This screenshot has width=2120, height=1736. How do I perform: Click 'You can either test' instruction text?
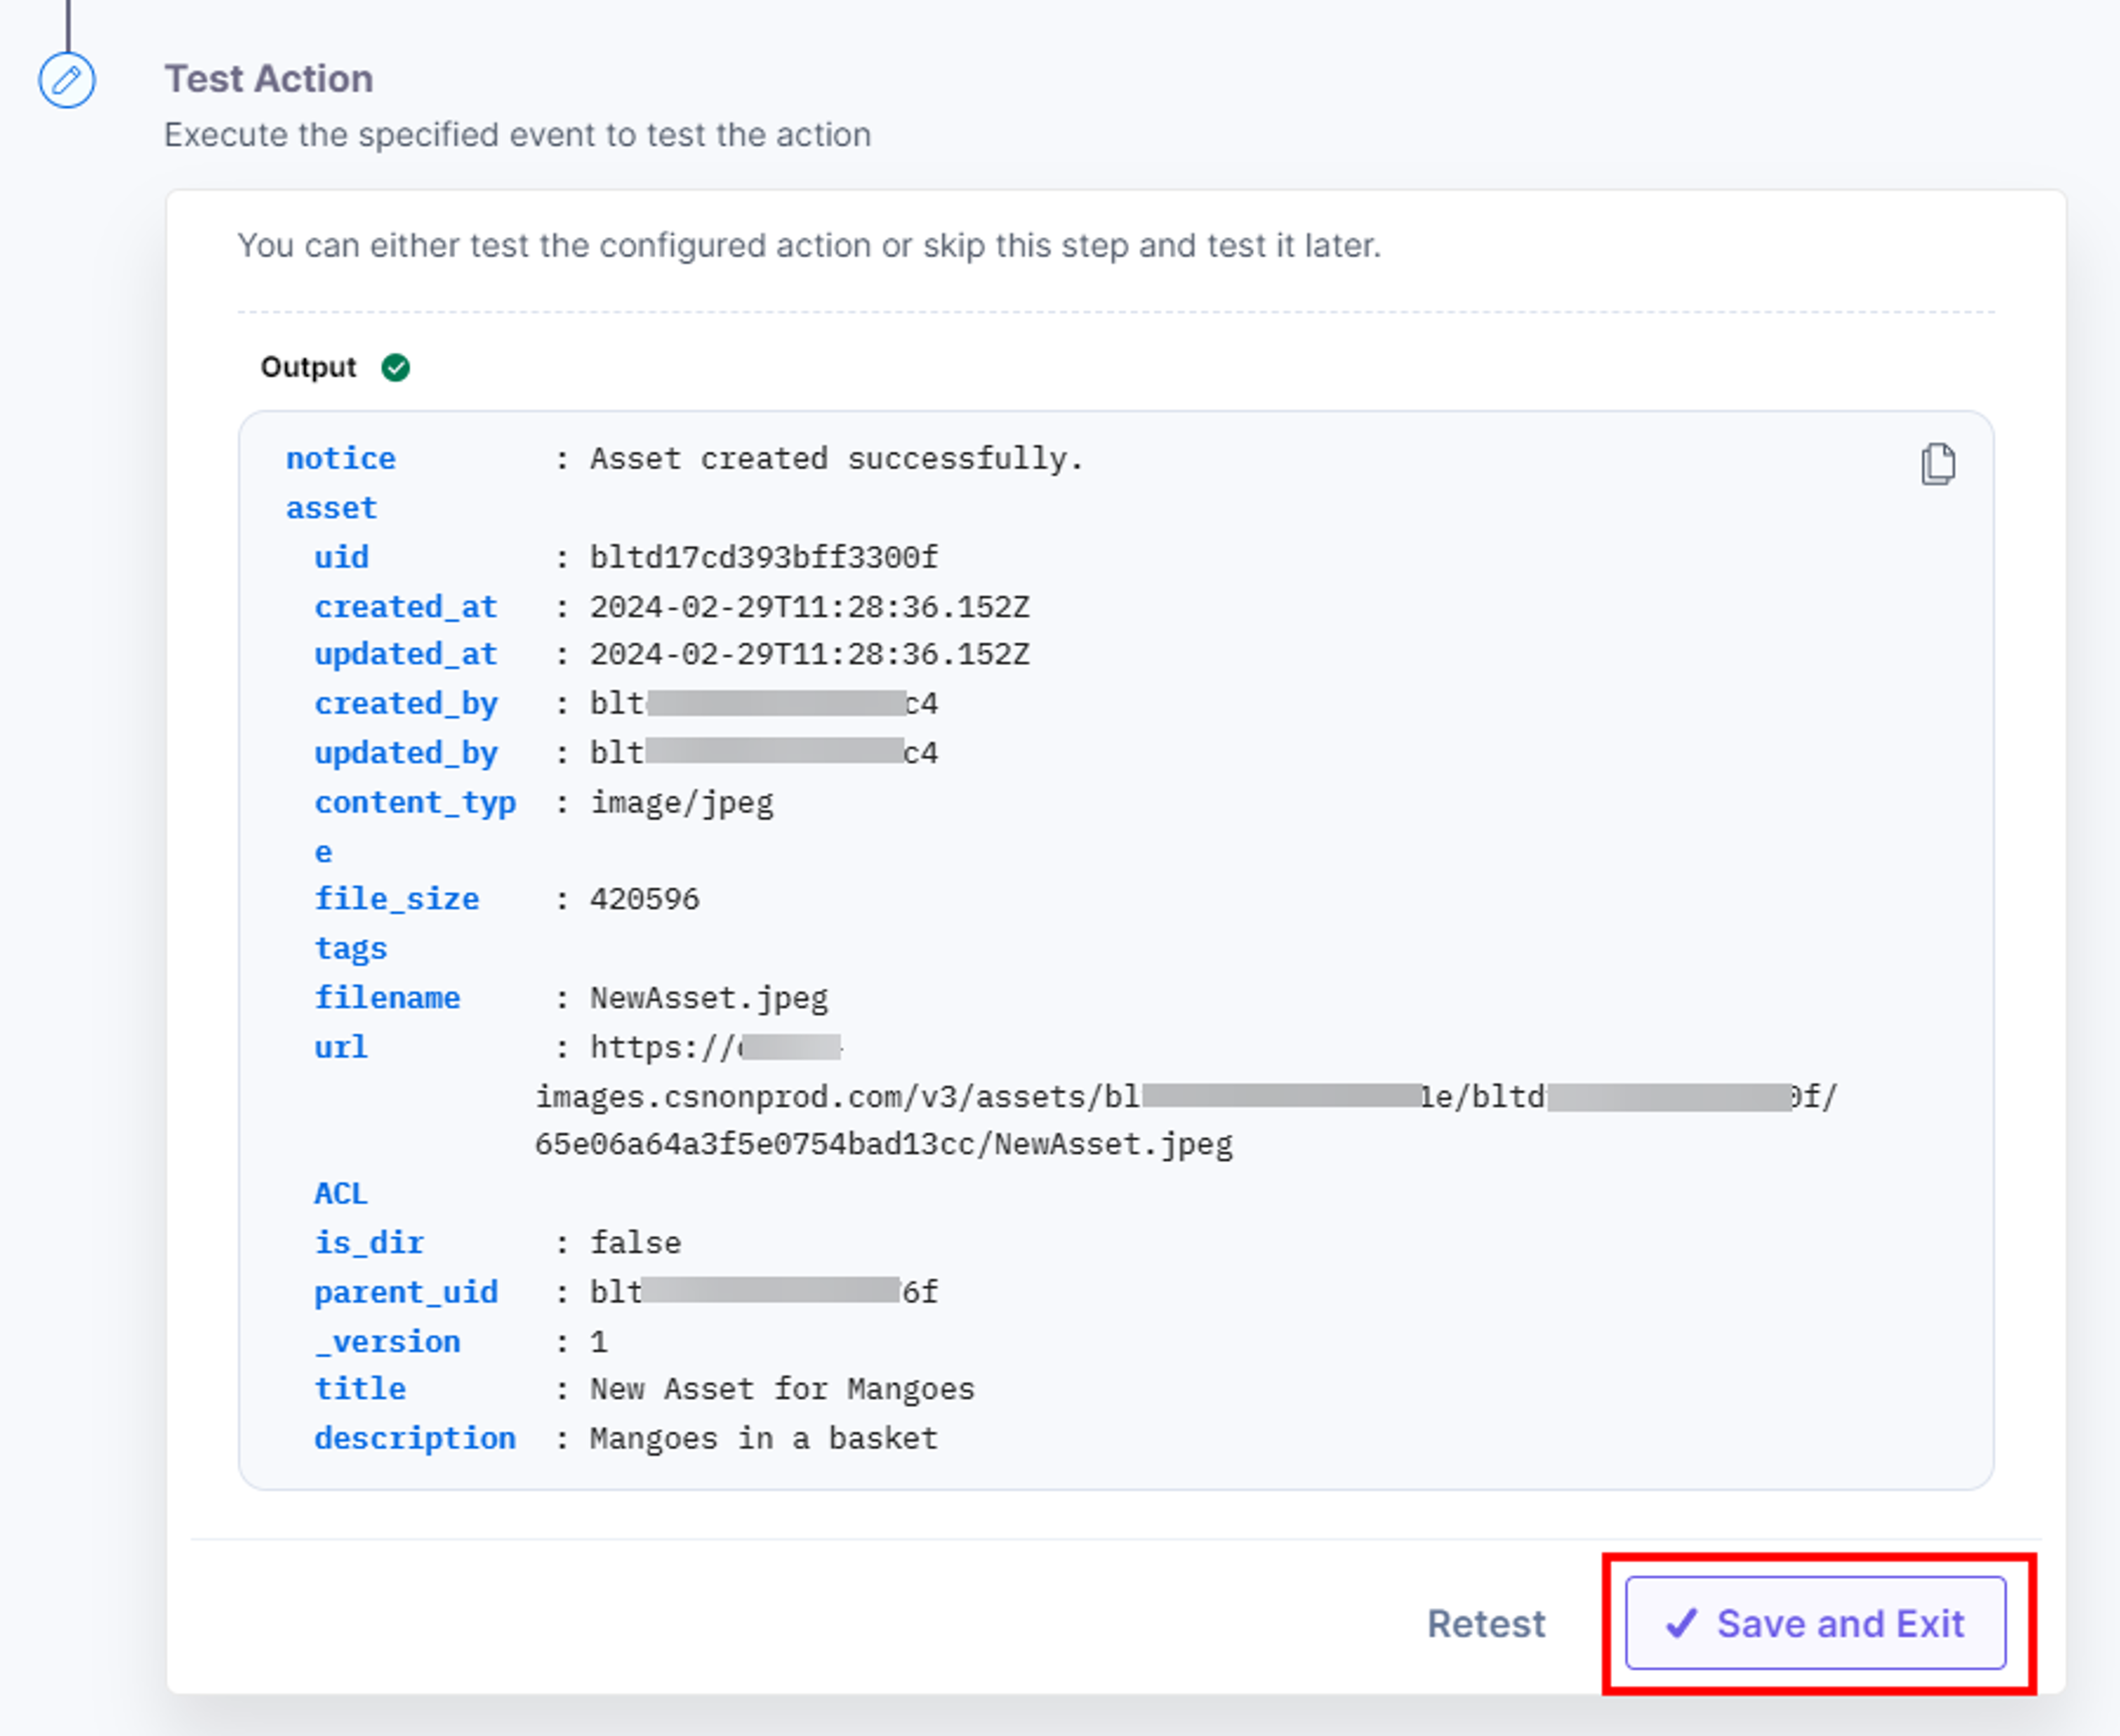point(809,245)
